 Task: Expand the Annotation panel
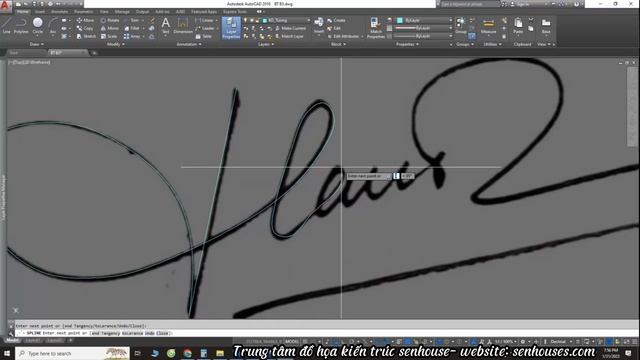point(189,44)
